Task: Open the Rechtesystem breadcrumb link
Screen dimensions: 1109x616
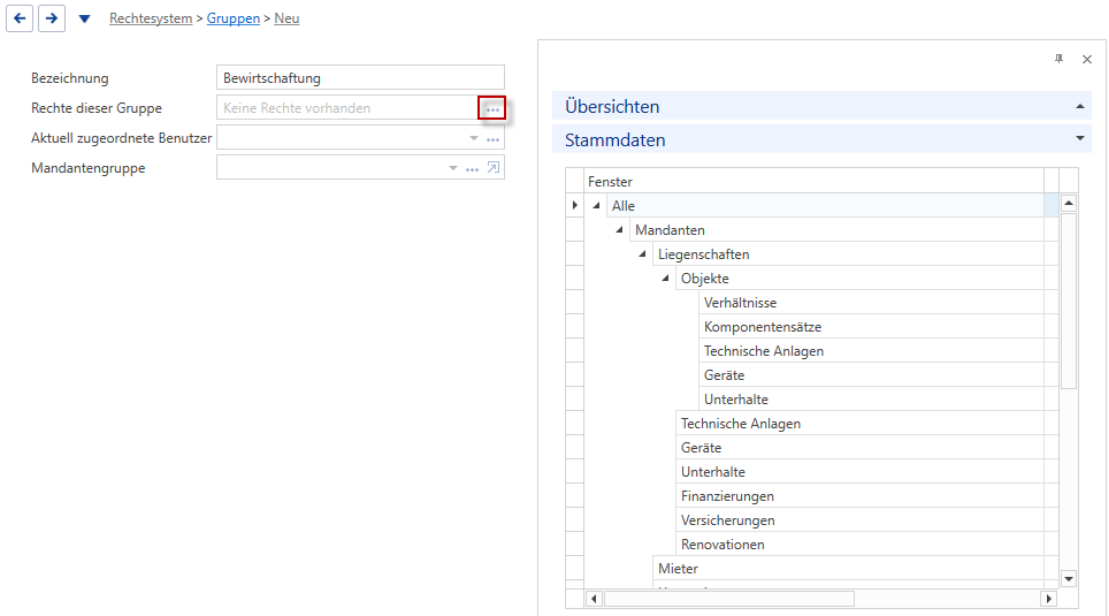Action: coord(151,18)
